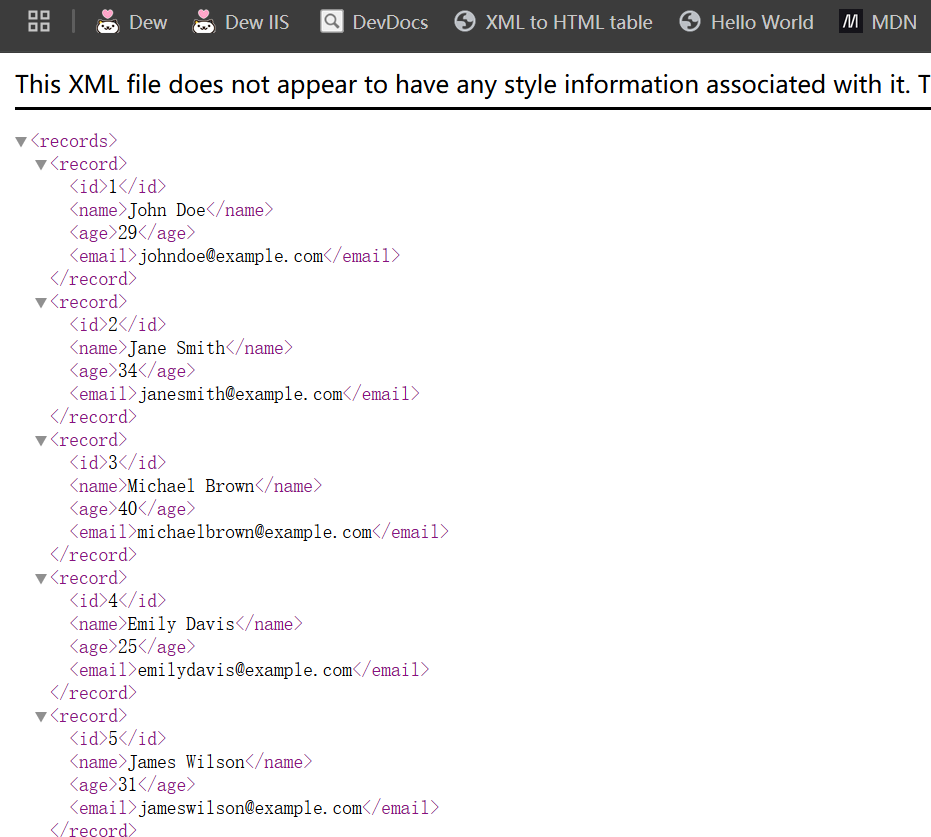931x837 pixels.
Task: Click the name value Jane Smith
Action: pyautogui.click(x=176, y=348)
